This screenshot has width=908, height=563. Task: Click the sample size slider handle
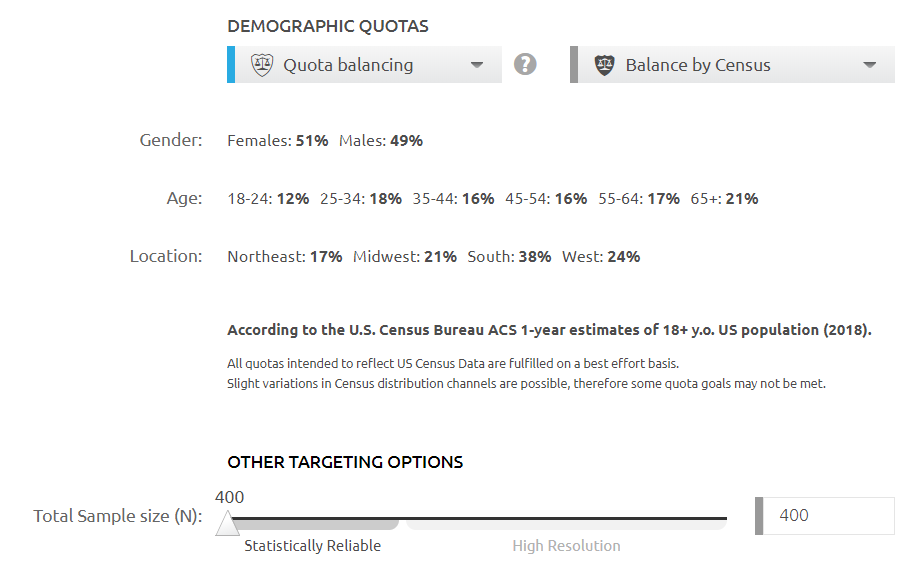pos(227,523)
